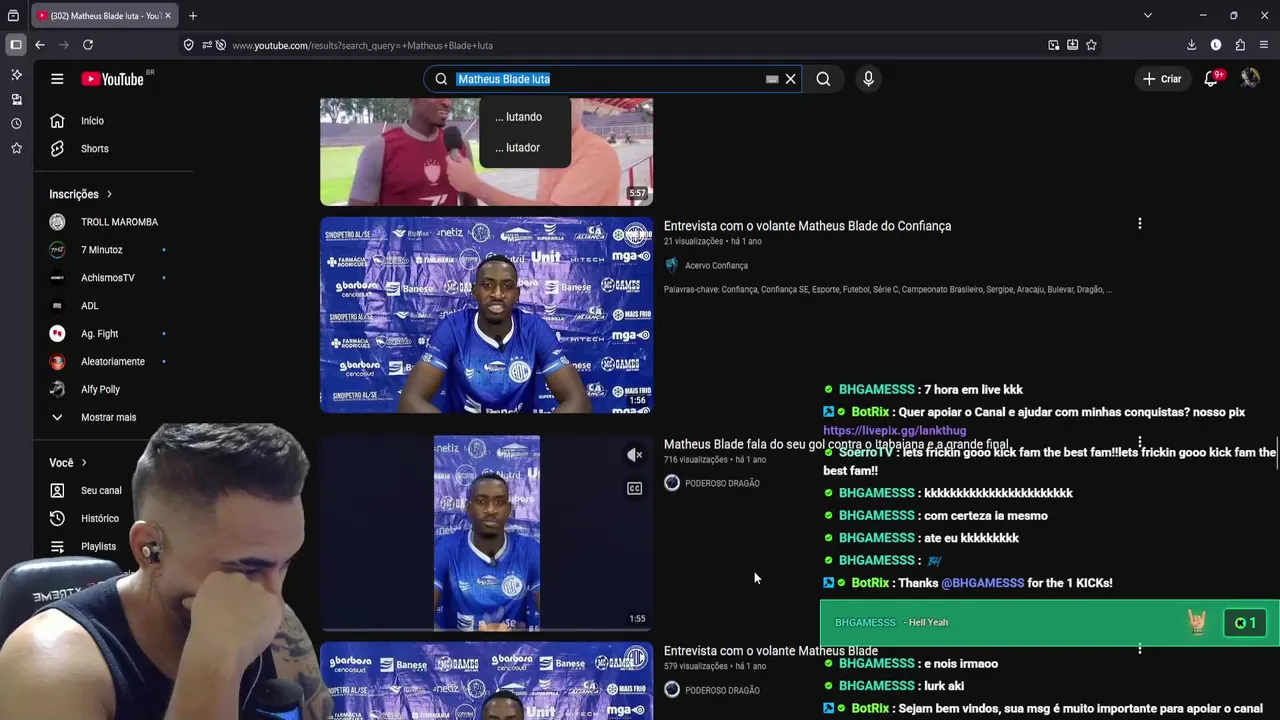Screen dimensions: 1280x720
Task: Expand the list all tabs chevron
Action: 1147,16
